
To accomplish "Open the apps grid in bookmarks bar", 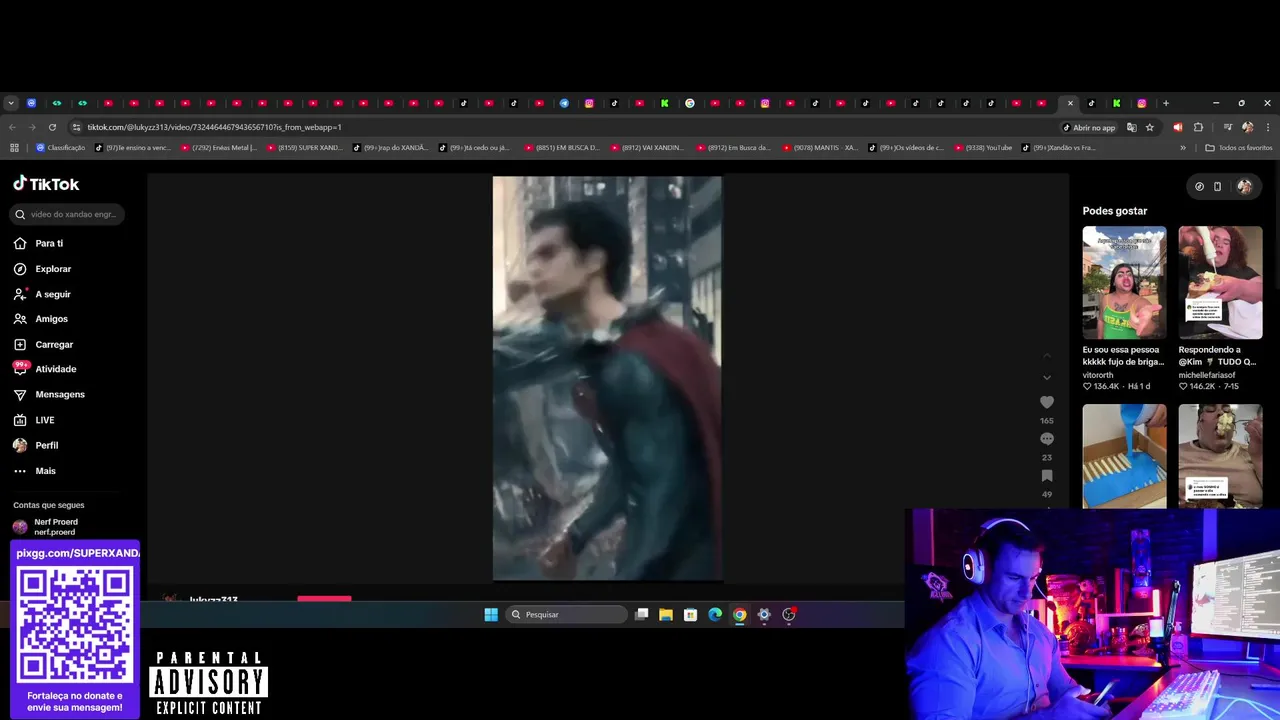I will (x=14, y=148).
